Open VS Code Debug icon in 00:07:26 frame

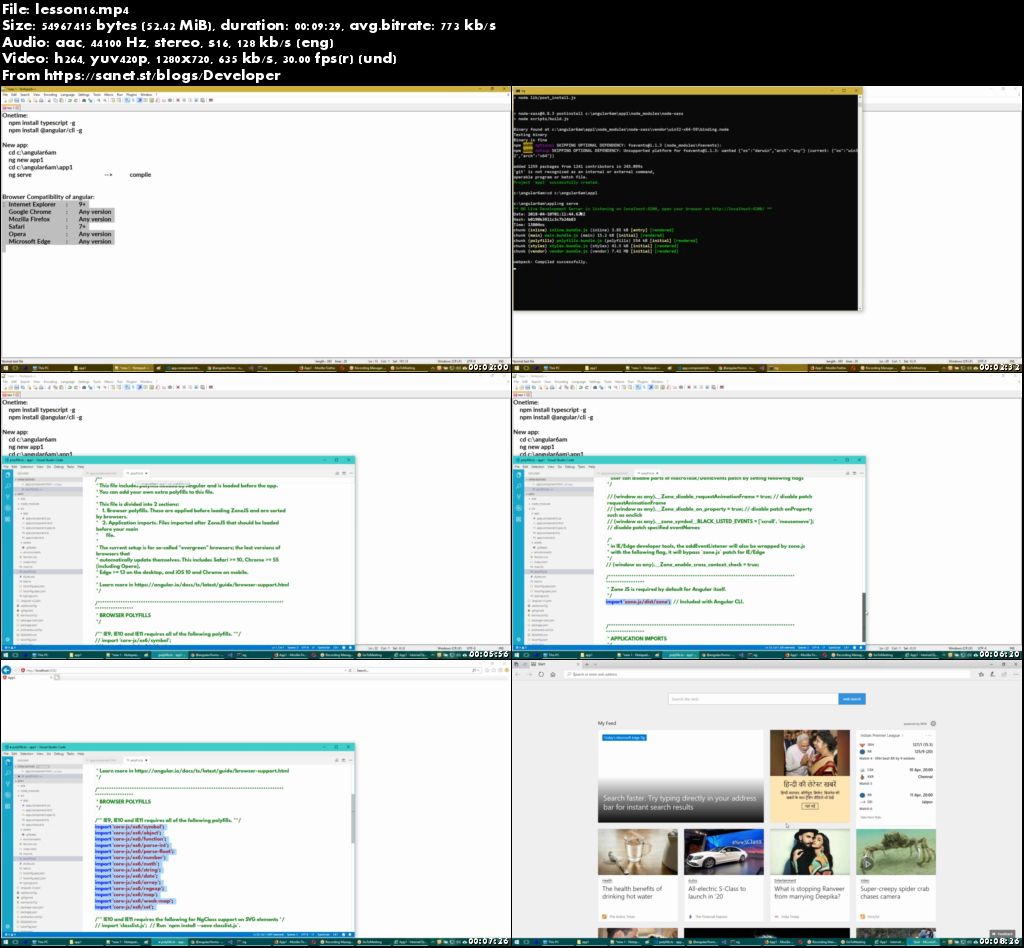point(7,795)
